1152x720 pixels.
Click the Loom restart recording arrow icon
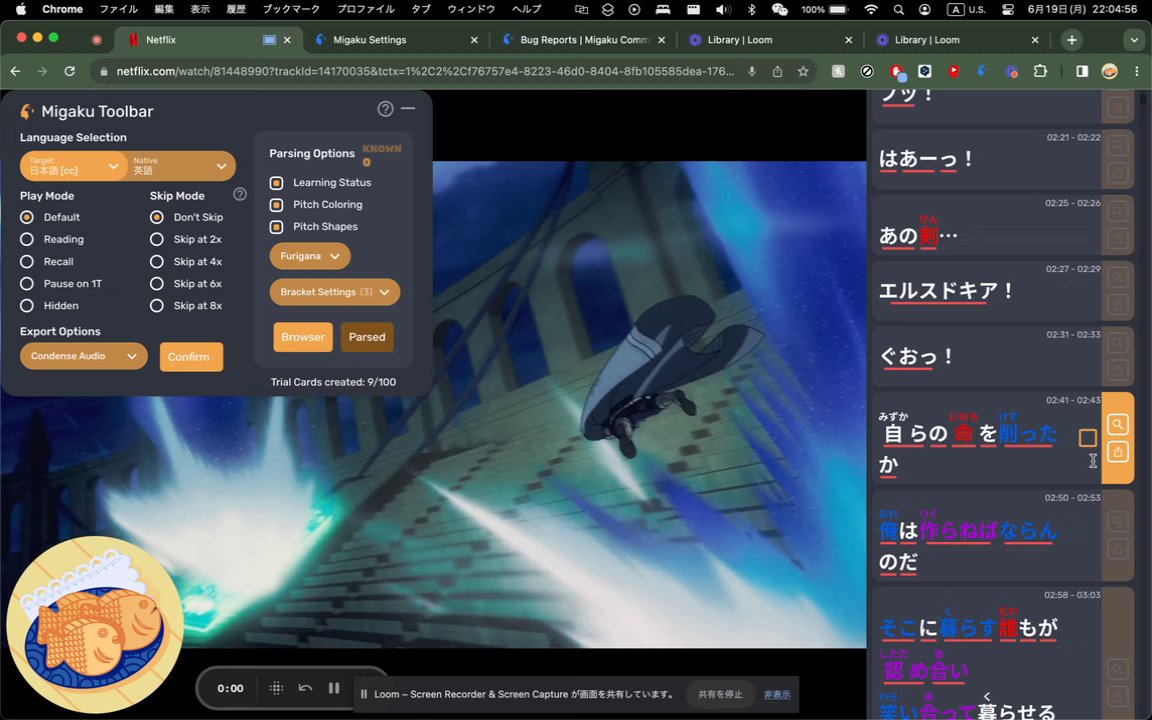pyautogui.click(x=305, y=688)
